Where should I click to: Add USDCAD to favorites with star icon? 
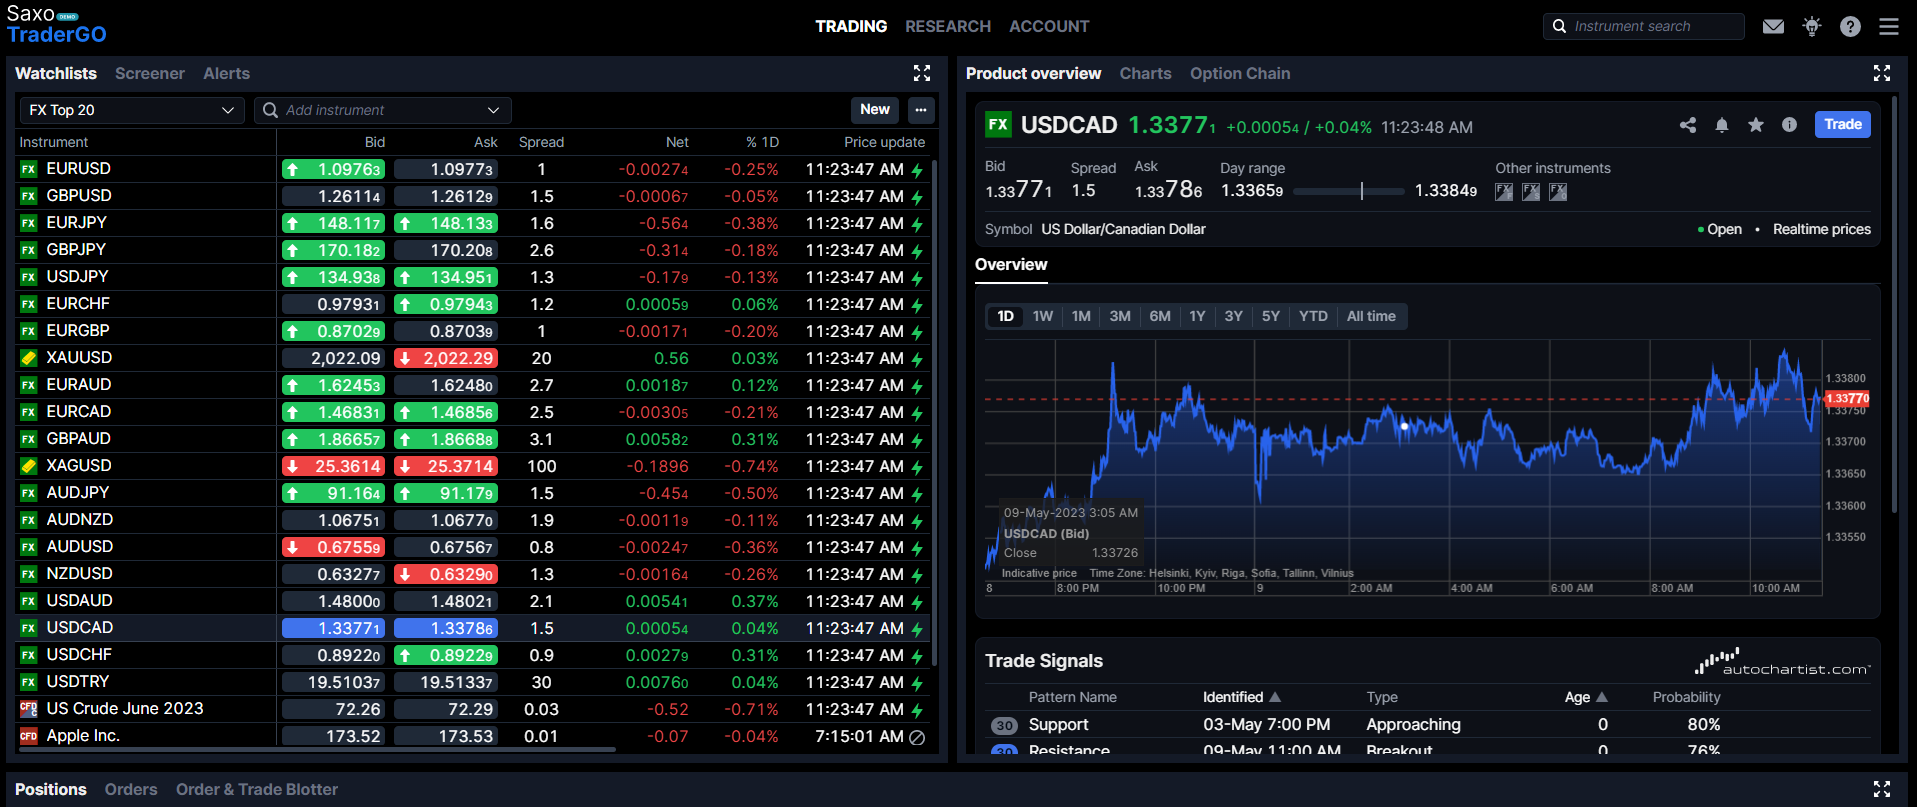coord(1756,125)
